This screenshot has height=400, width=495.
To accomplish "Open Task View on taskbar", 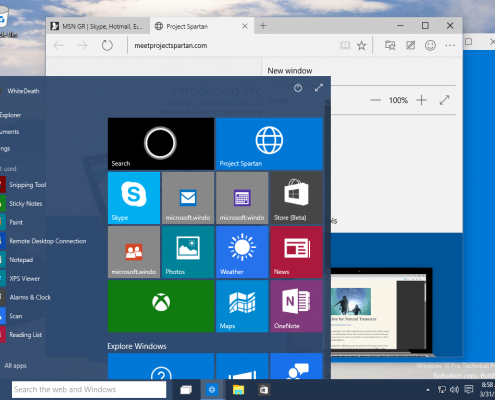I will [x=186, y=390].
